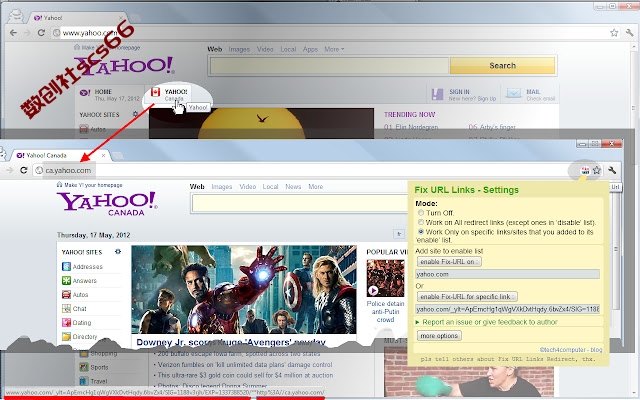Image resolution: width=640 pixels, height=400 pixels.
Task: Select Work Only on specific links/sites mode
Action: pos(421,231)
